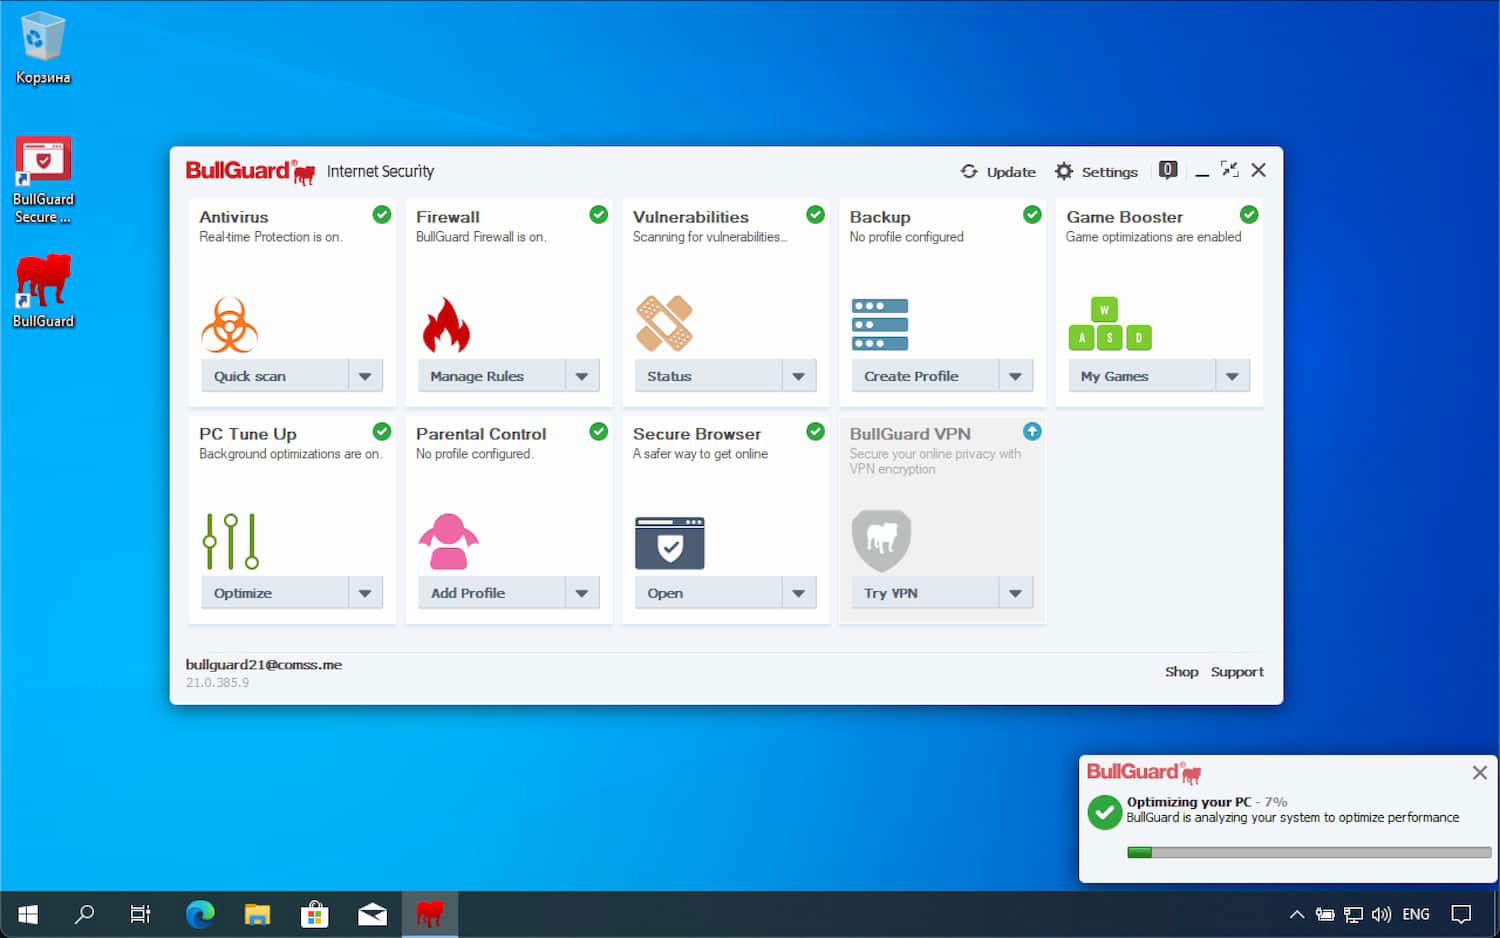Click the BullGuard VPN shield icon
The width and height of the screenshot is (1500, 938).
[881, 540]
